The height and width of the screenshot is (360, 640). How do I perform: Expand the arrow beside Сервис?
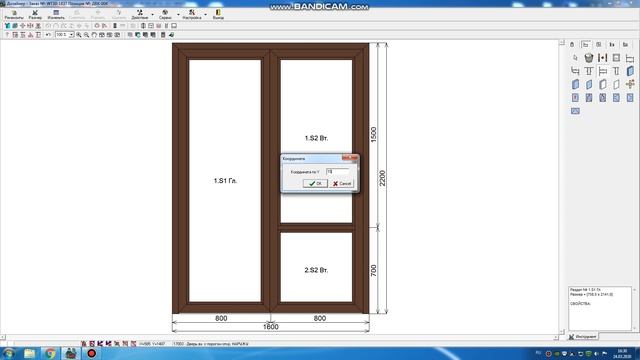coord(178,15)
